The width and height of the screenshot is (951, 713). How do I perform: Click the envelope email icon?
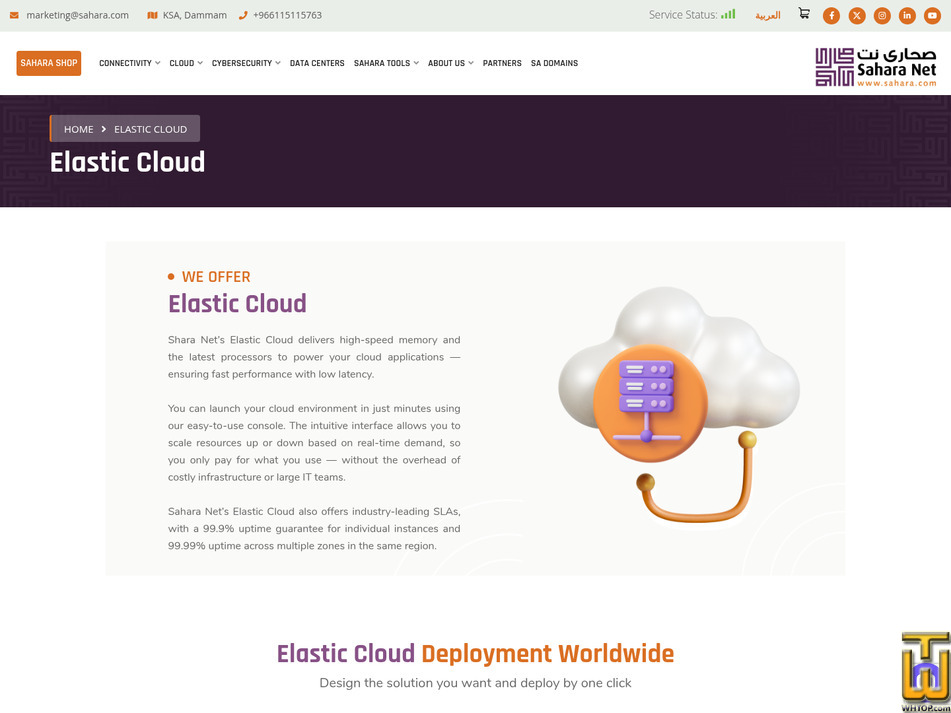point(14,15)
